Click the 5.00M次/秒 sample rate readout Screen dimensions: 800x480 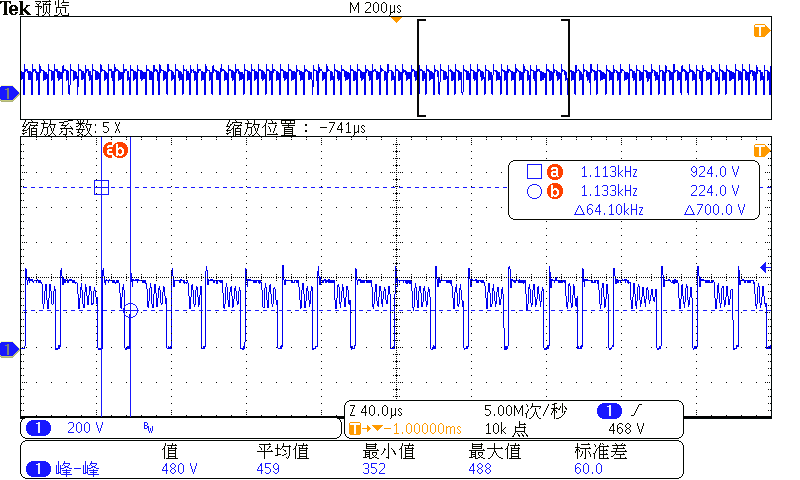pyautogui.click(x=525, y=411)
